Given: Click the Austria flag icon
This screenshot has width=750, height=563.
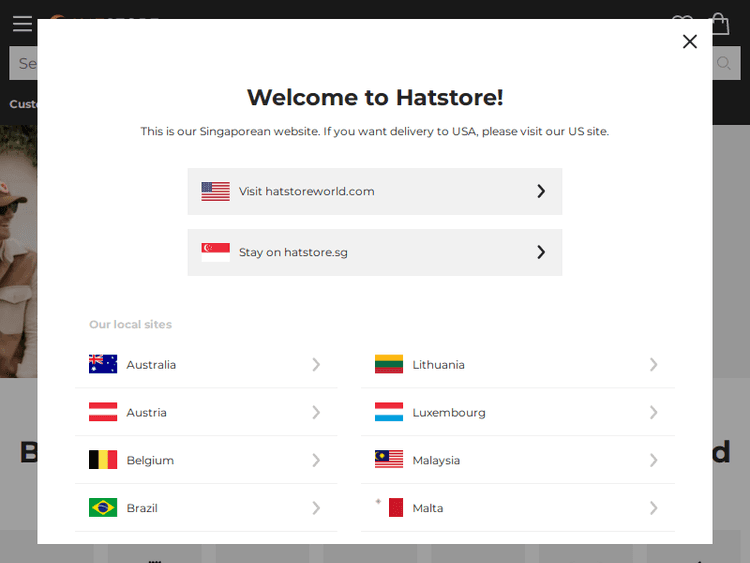Looking at the screenshot, I should pyautogui.click(x=103, y=412).
